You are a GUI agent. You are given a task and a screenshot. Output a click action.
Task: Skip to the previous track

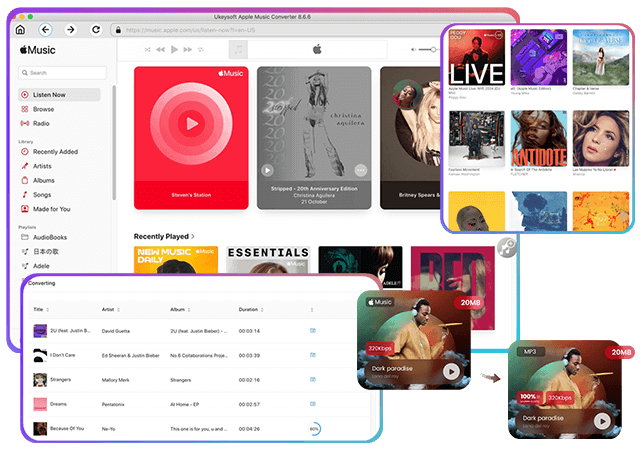[x=160, y=49]
